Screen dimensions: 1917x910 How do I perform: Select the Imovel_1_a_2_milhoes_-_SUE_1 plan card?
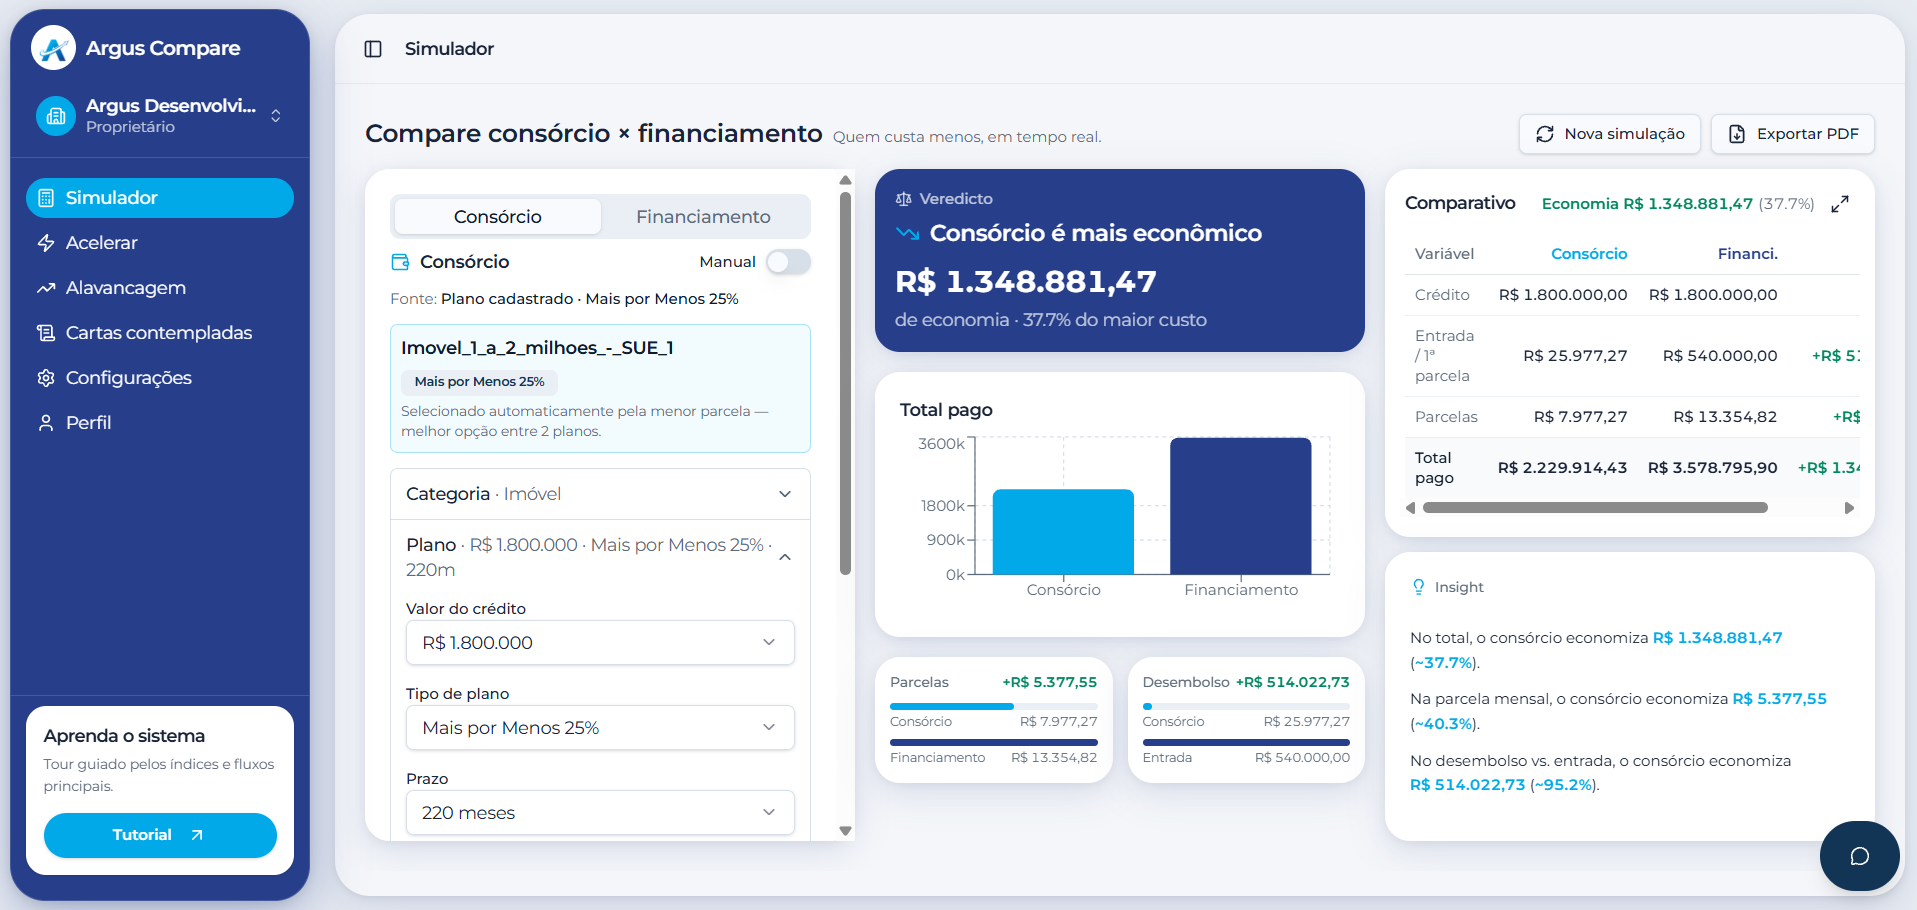tap(600, 388)
